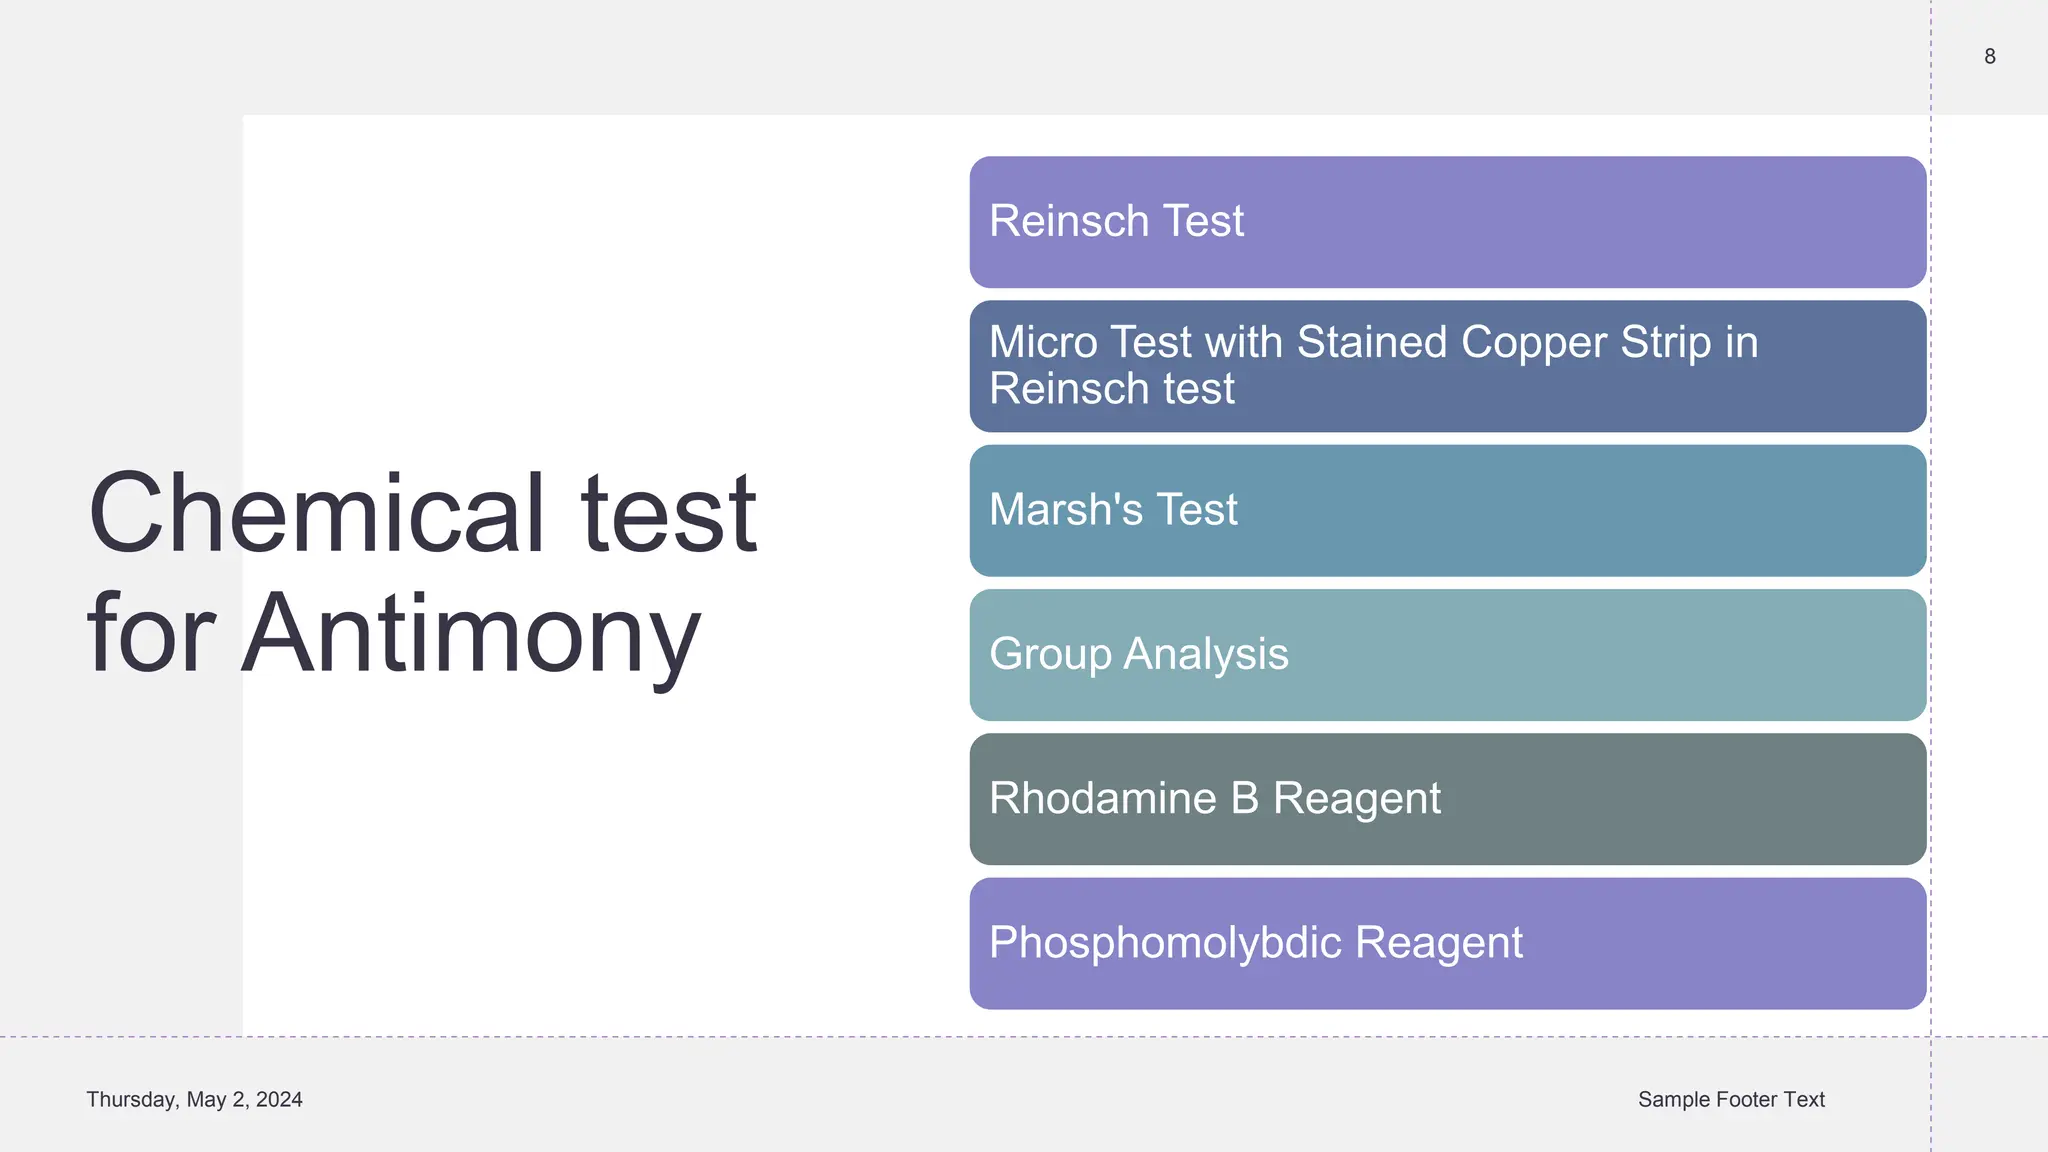Click the Sample Footer Text
This screenshot has width=2048, height=1152.
1731,1100
